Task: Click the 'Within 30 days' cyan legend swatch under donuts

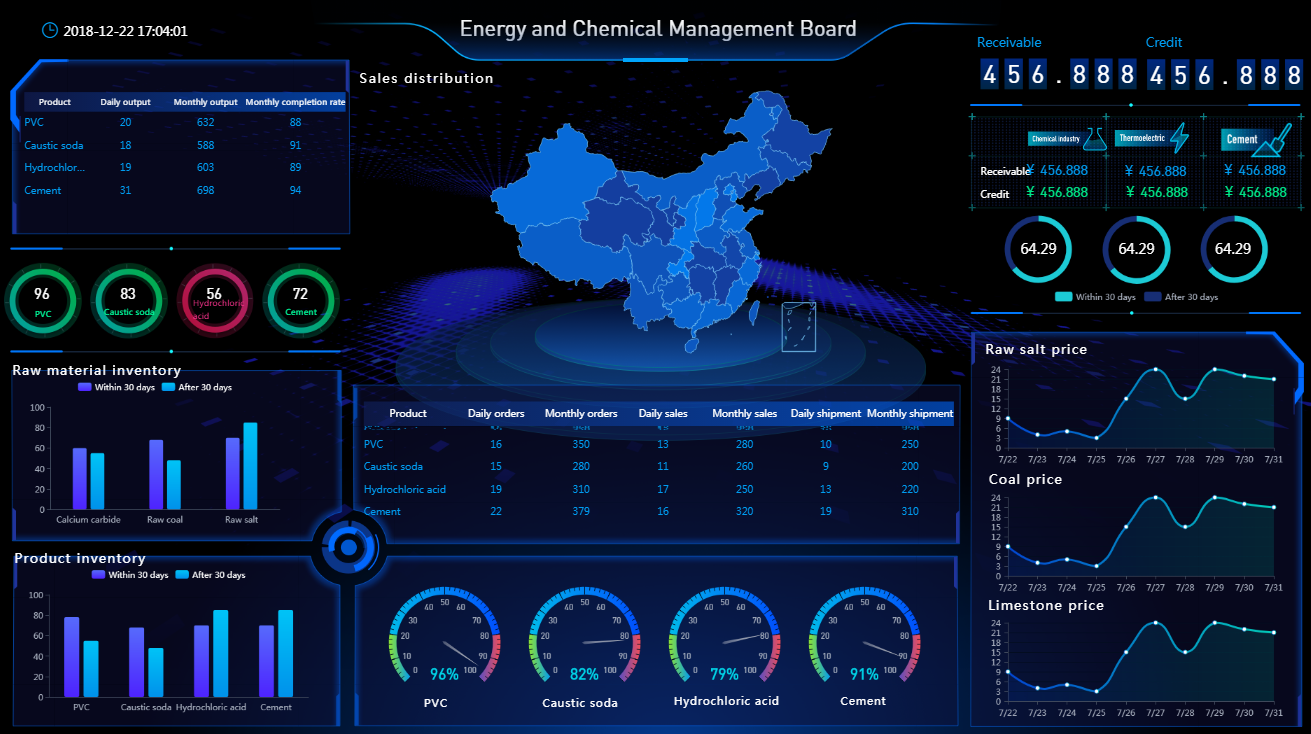Action: click(x=1064, y=297)
